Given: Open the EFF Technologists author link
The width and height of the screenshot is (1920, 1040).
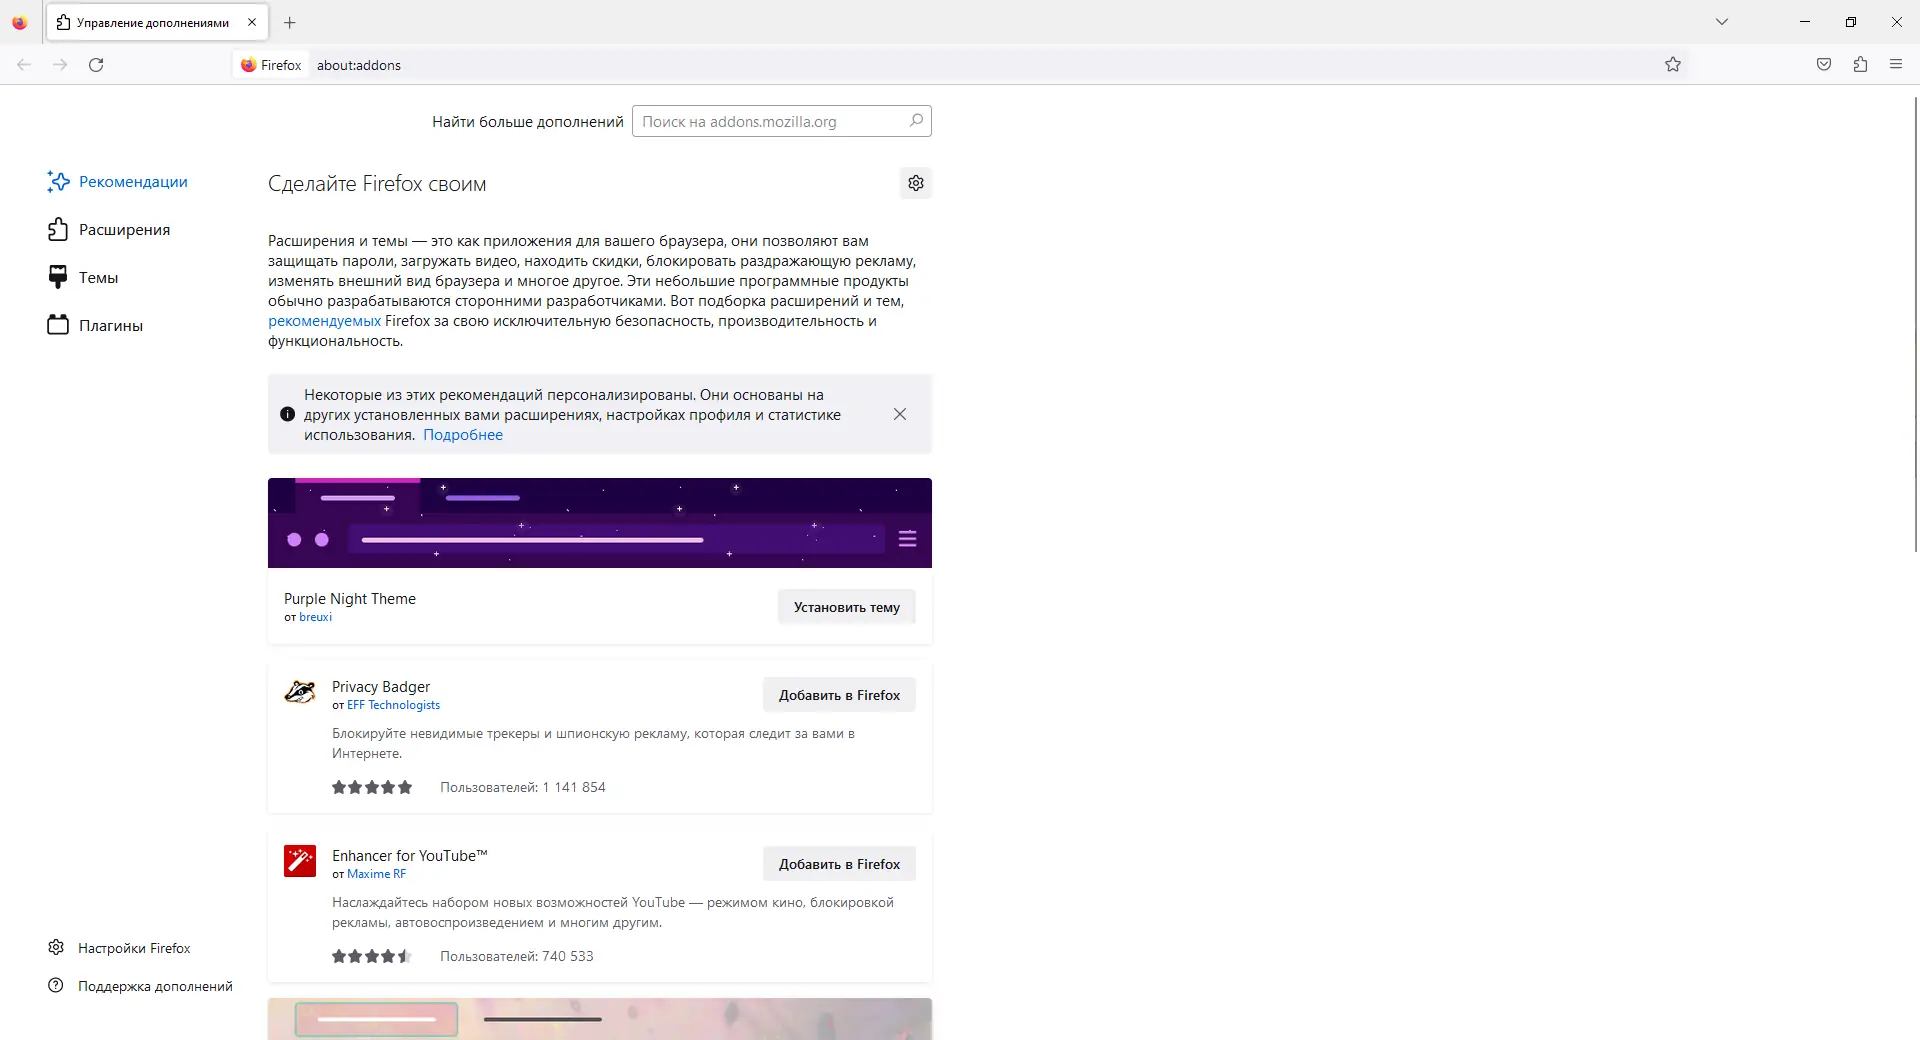Looking at the screenshot, I should 393,705.
